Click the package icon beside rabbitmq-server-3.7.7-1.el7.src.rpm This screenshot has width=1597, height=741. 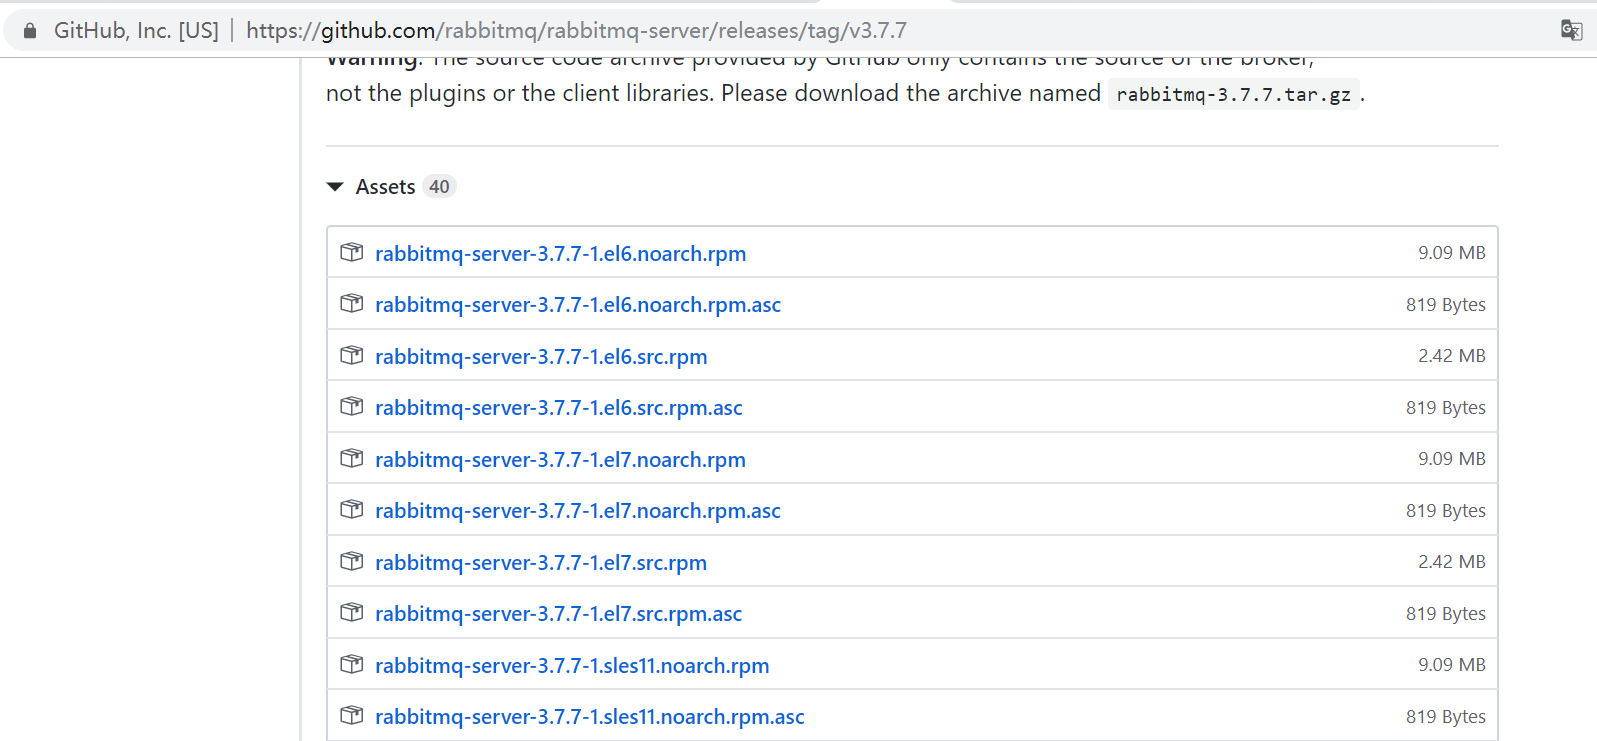[351, 561]
